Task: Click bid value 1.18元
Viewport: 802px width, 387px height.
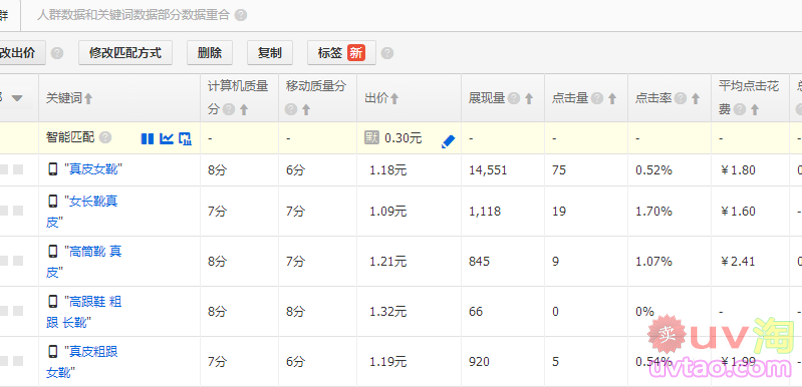Action: point(388,170)
